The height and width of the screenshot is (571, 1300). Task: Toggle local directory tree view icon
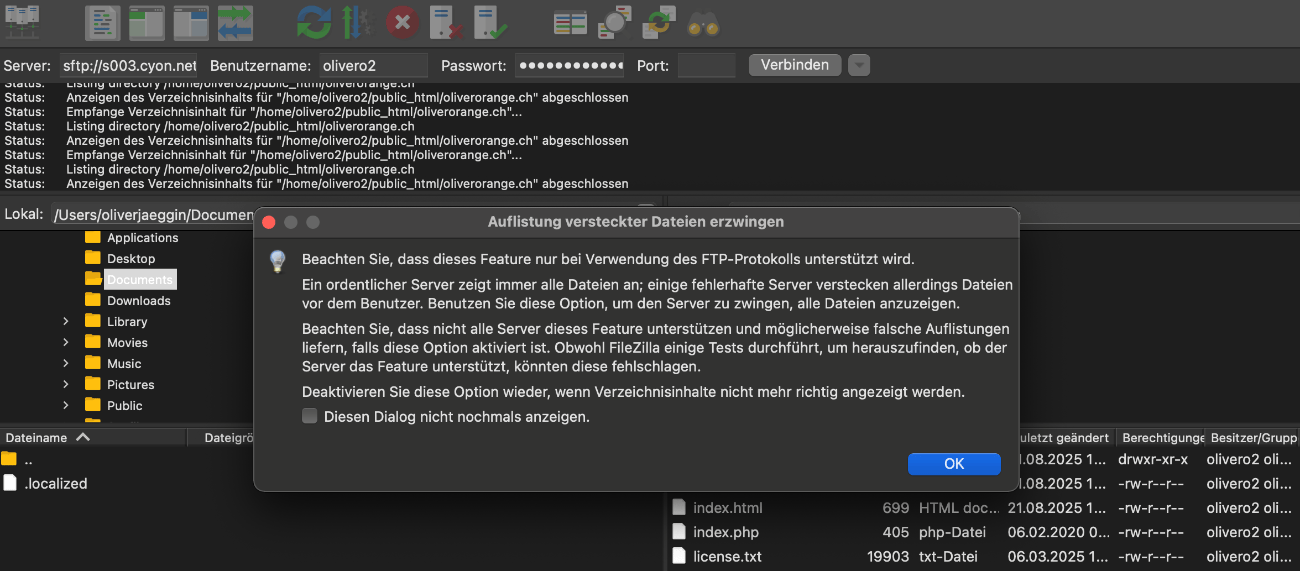pos(147,22)
